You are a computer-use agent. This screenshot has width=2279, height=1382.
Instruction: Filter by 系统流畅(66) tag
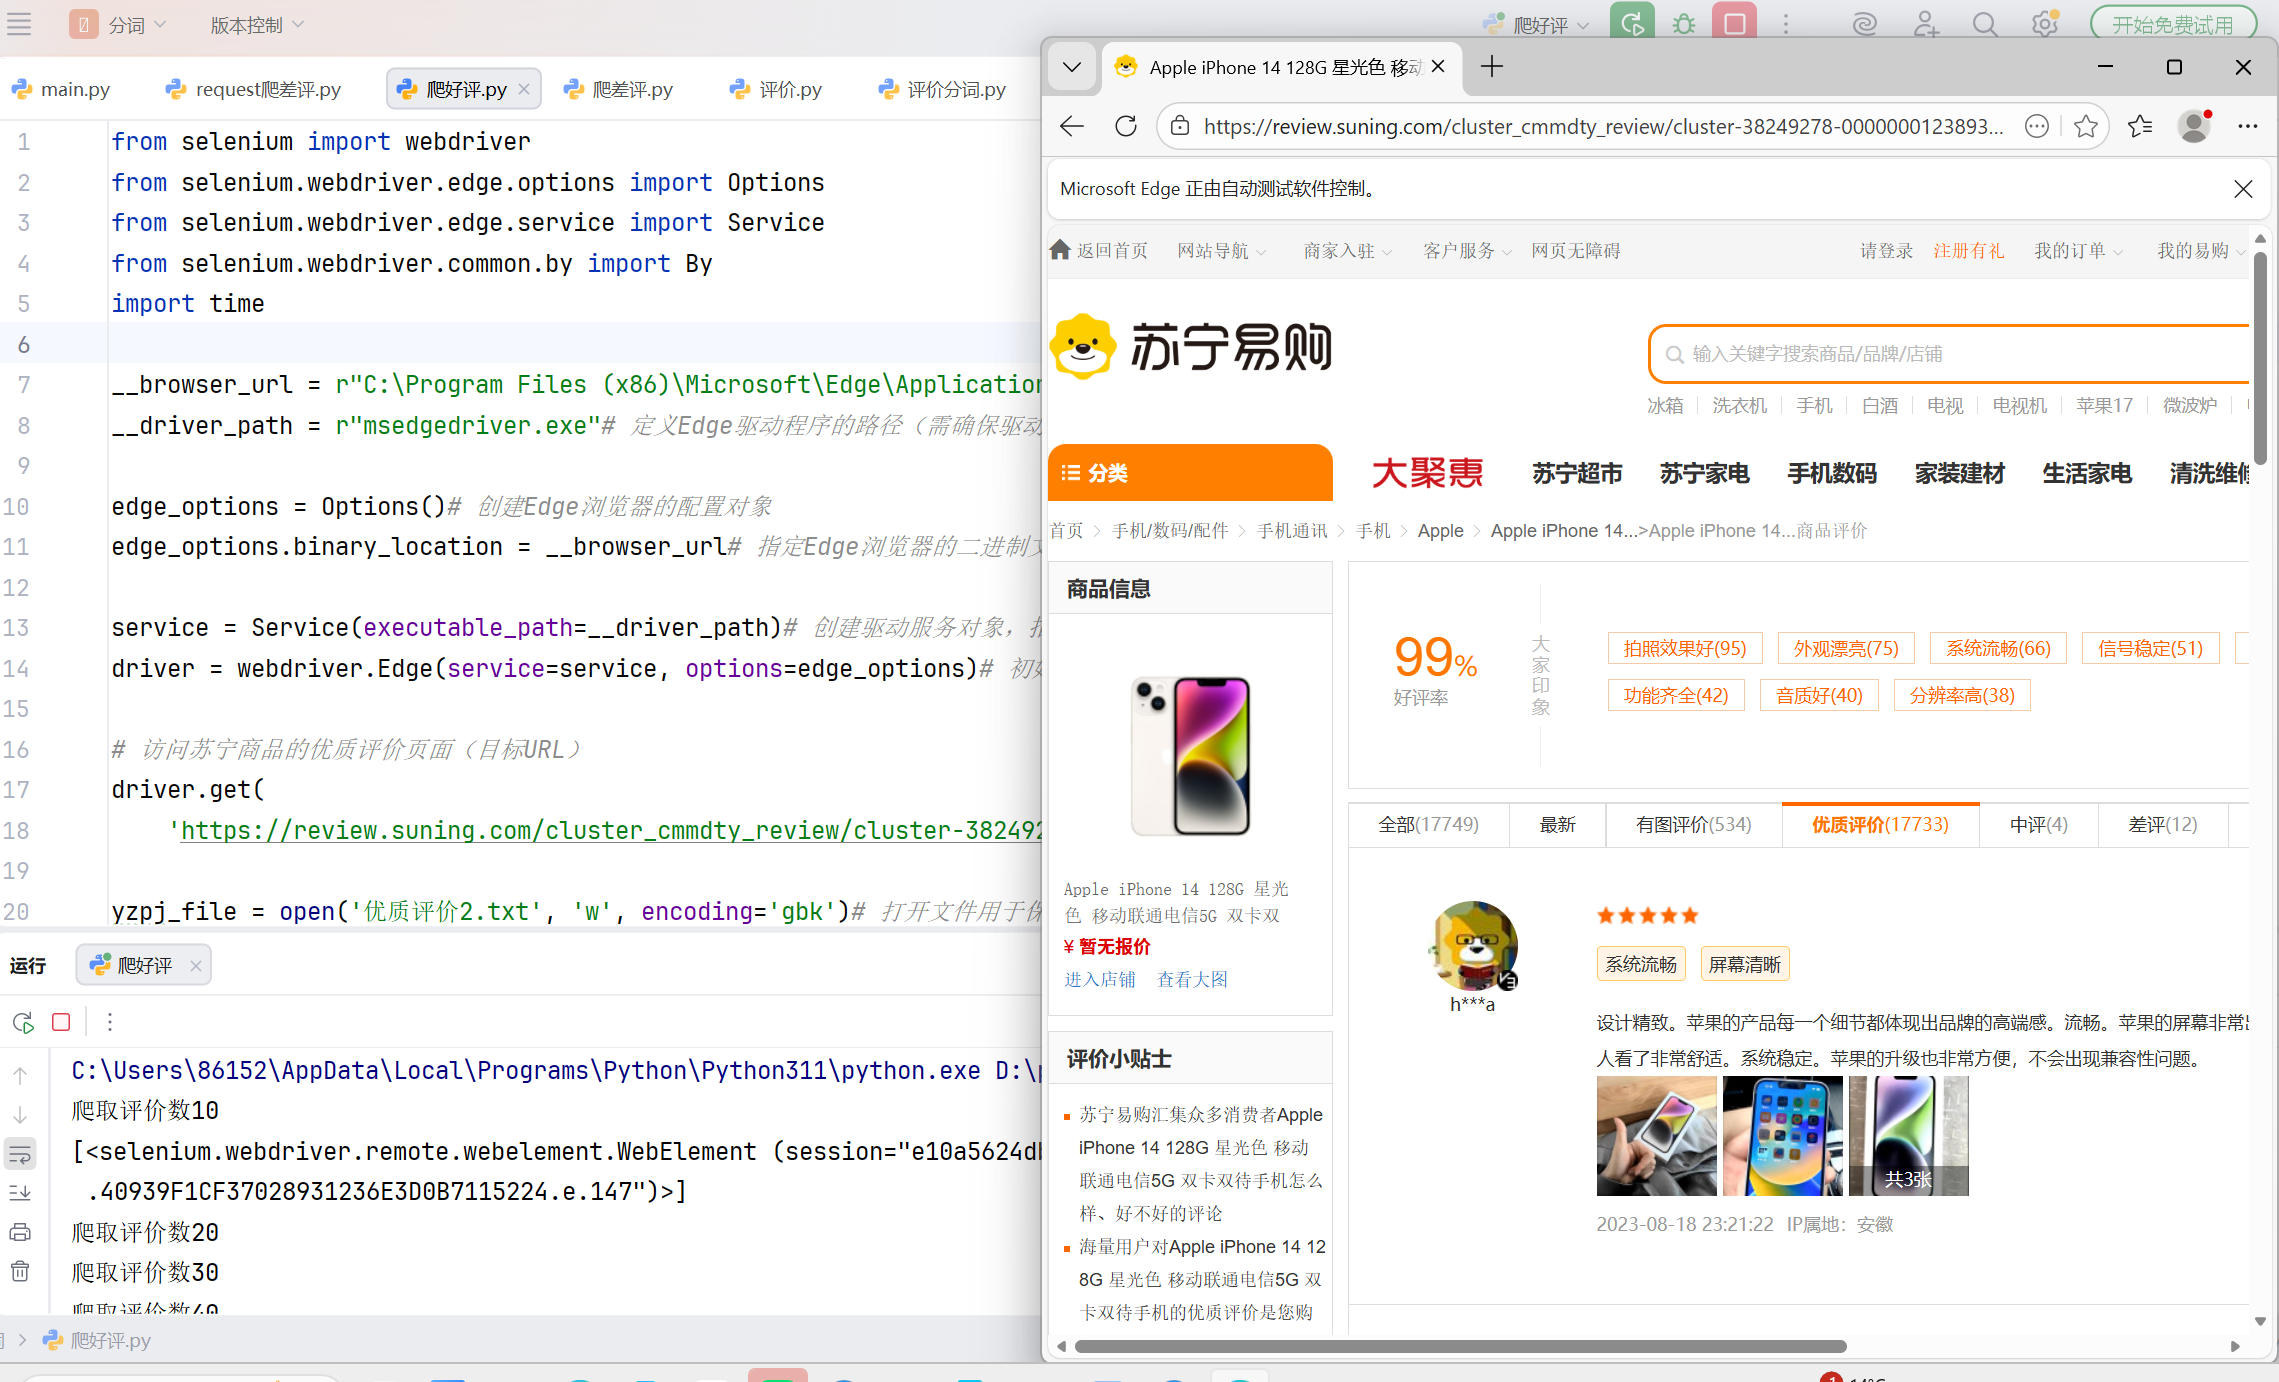click(x=1998, y=649)
